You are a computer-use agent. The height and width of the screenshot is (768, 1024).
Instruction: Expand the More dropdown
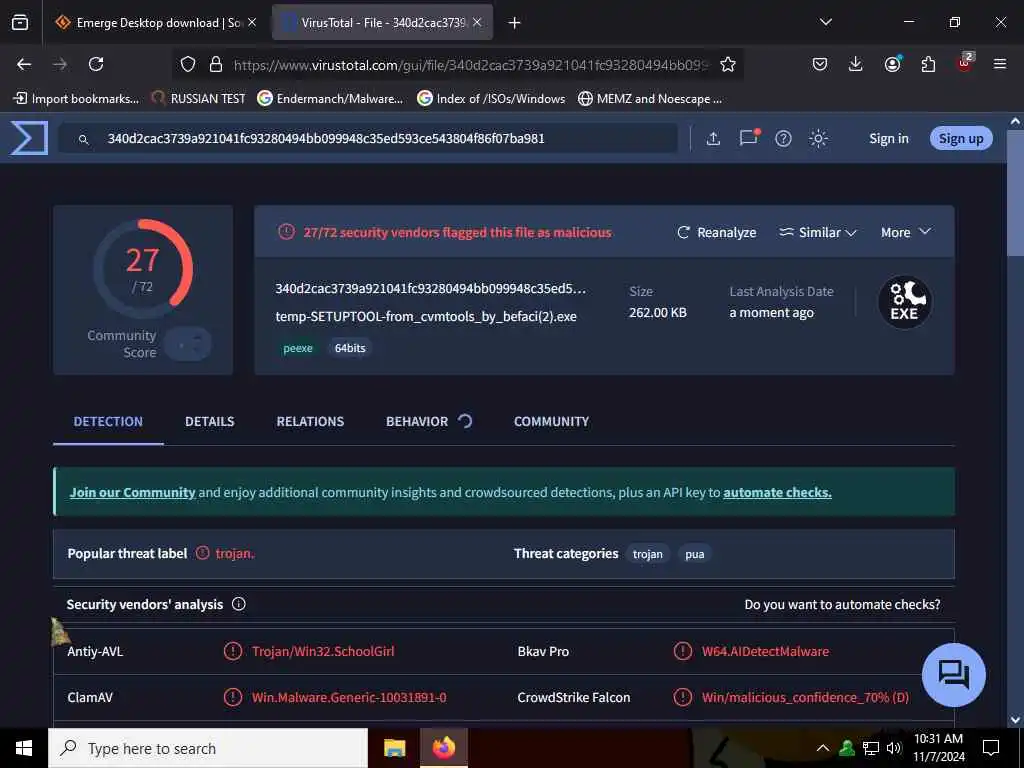tap(905, 232)
